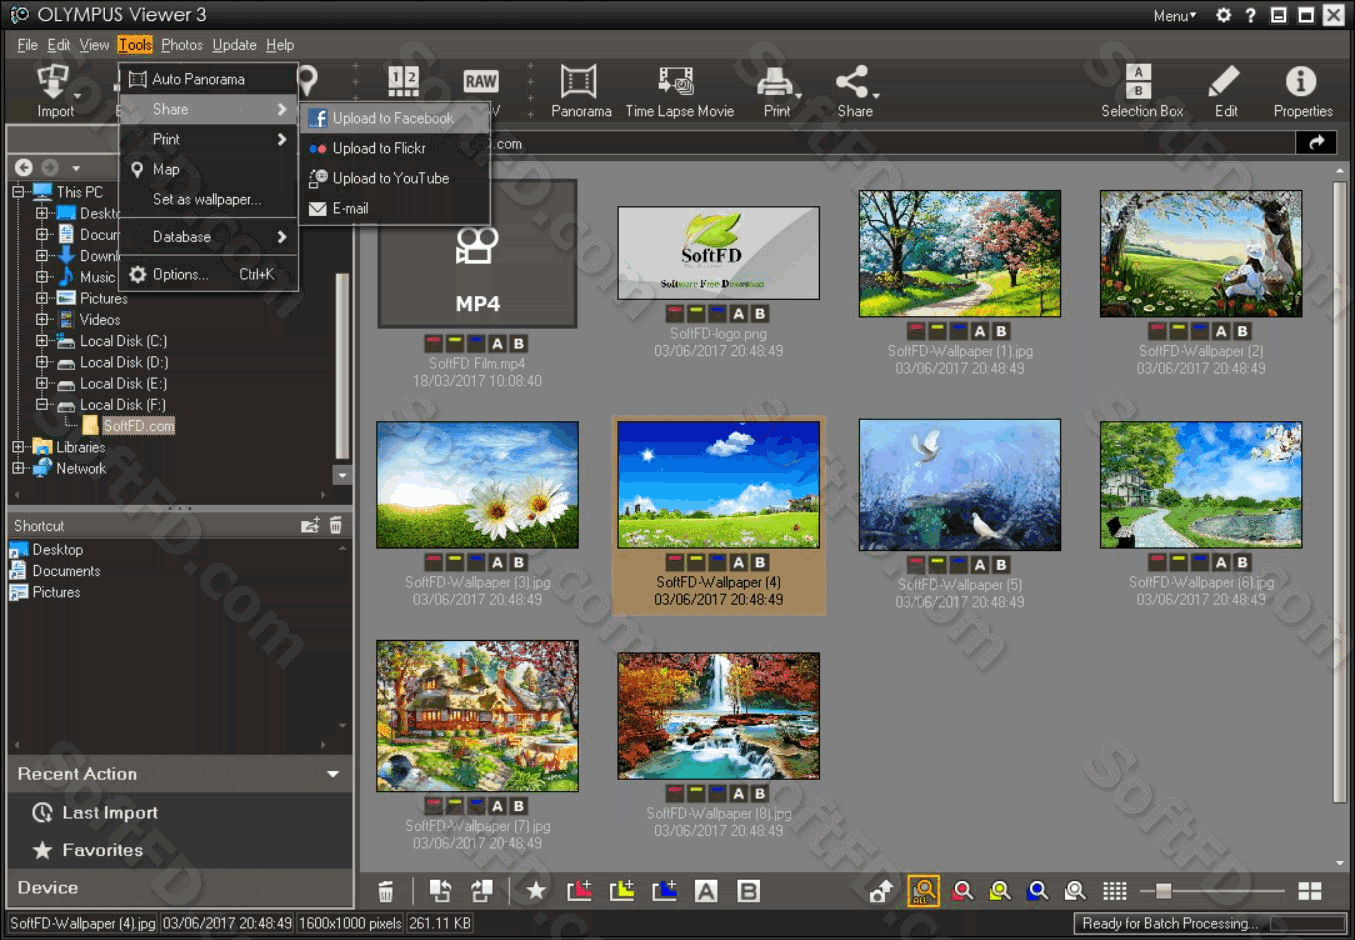Open the Recent Action dropdown arrow

pos(333,774)
